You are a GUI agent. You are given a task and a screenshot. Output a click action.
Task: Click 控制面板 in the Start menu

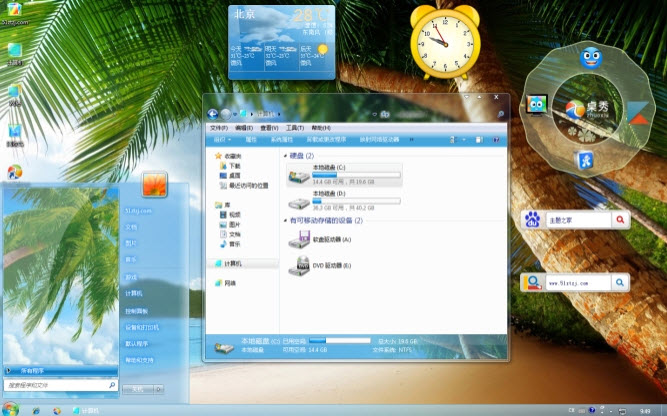coord(137,311)
